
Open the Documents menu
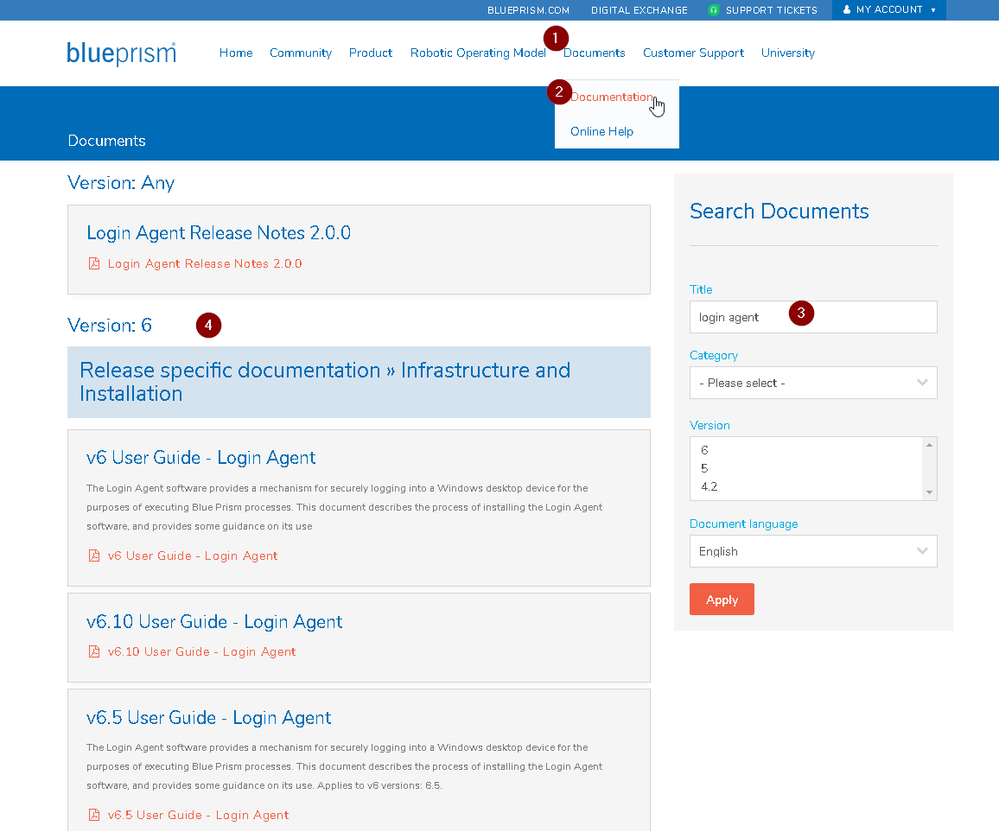[594, 53]
